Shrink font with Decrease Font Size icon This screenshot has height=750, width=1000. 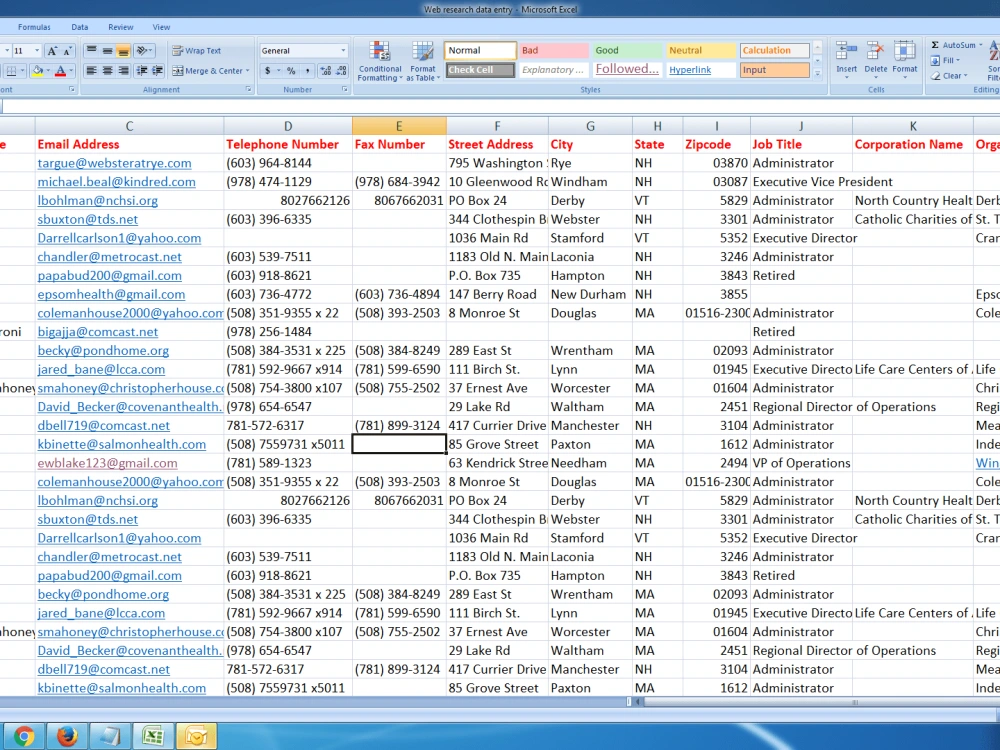68,51
